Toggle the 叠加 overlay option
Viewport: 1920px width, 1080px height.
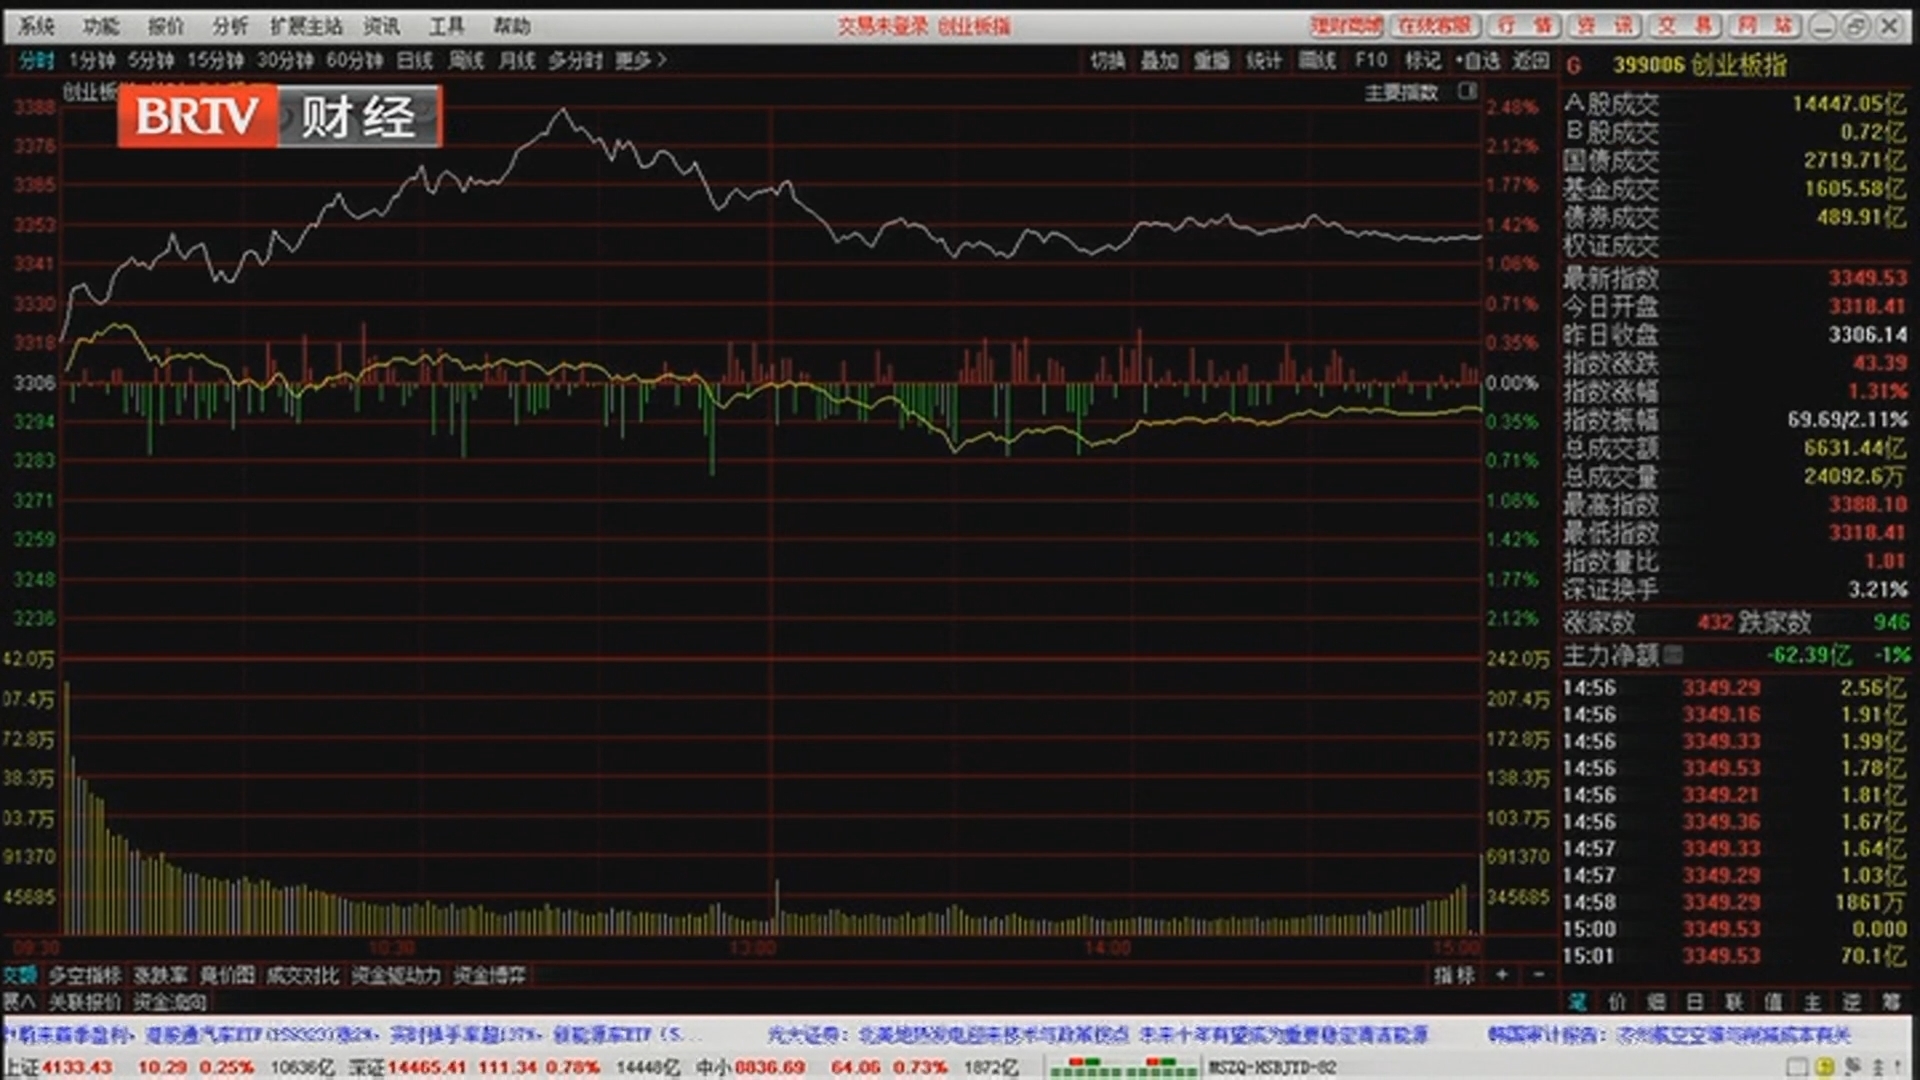[1159, 61]
